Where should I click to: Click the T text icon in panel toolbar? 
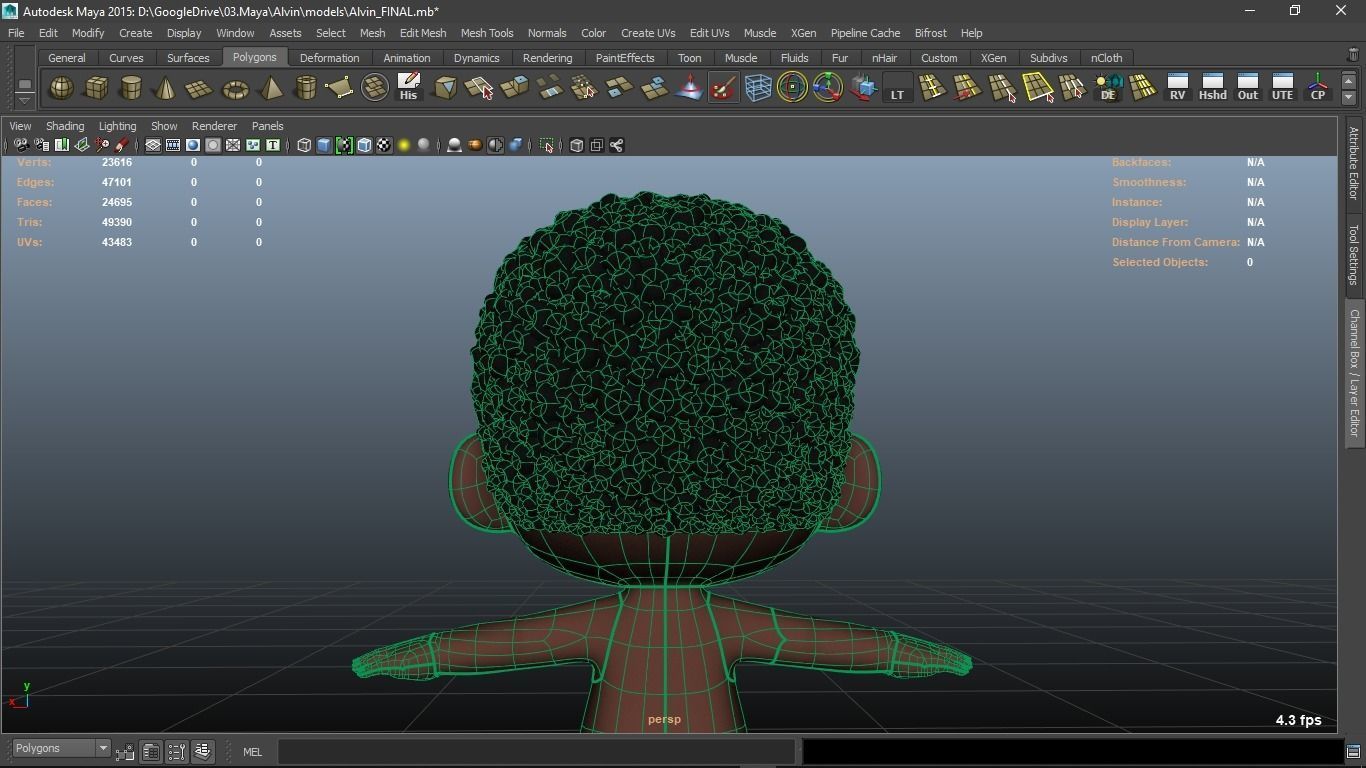pyautogui.click(x=272, y=145)
